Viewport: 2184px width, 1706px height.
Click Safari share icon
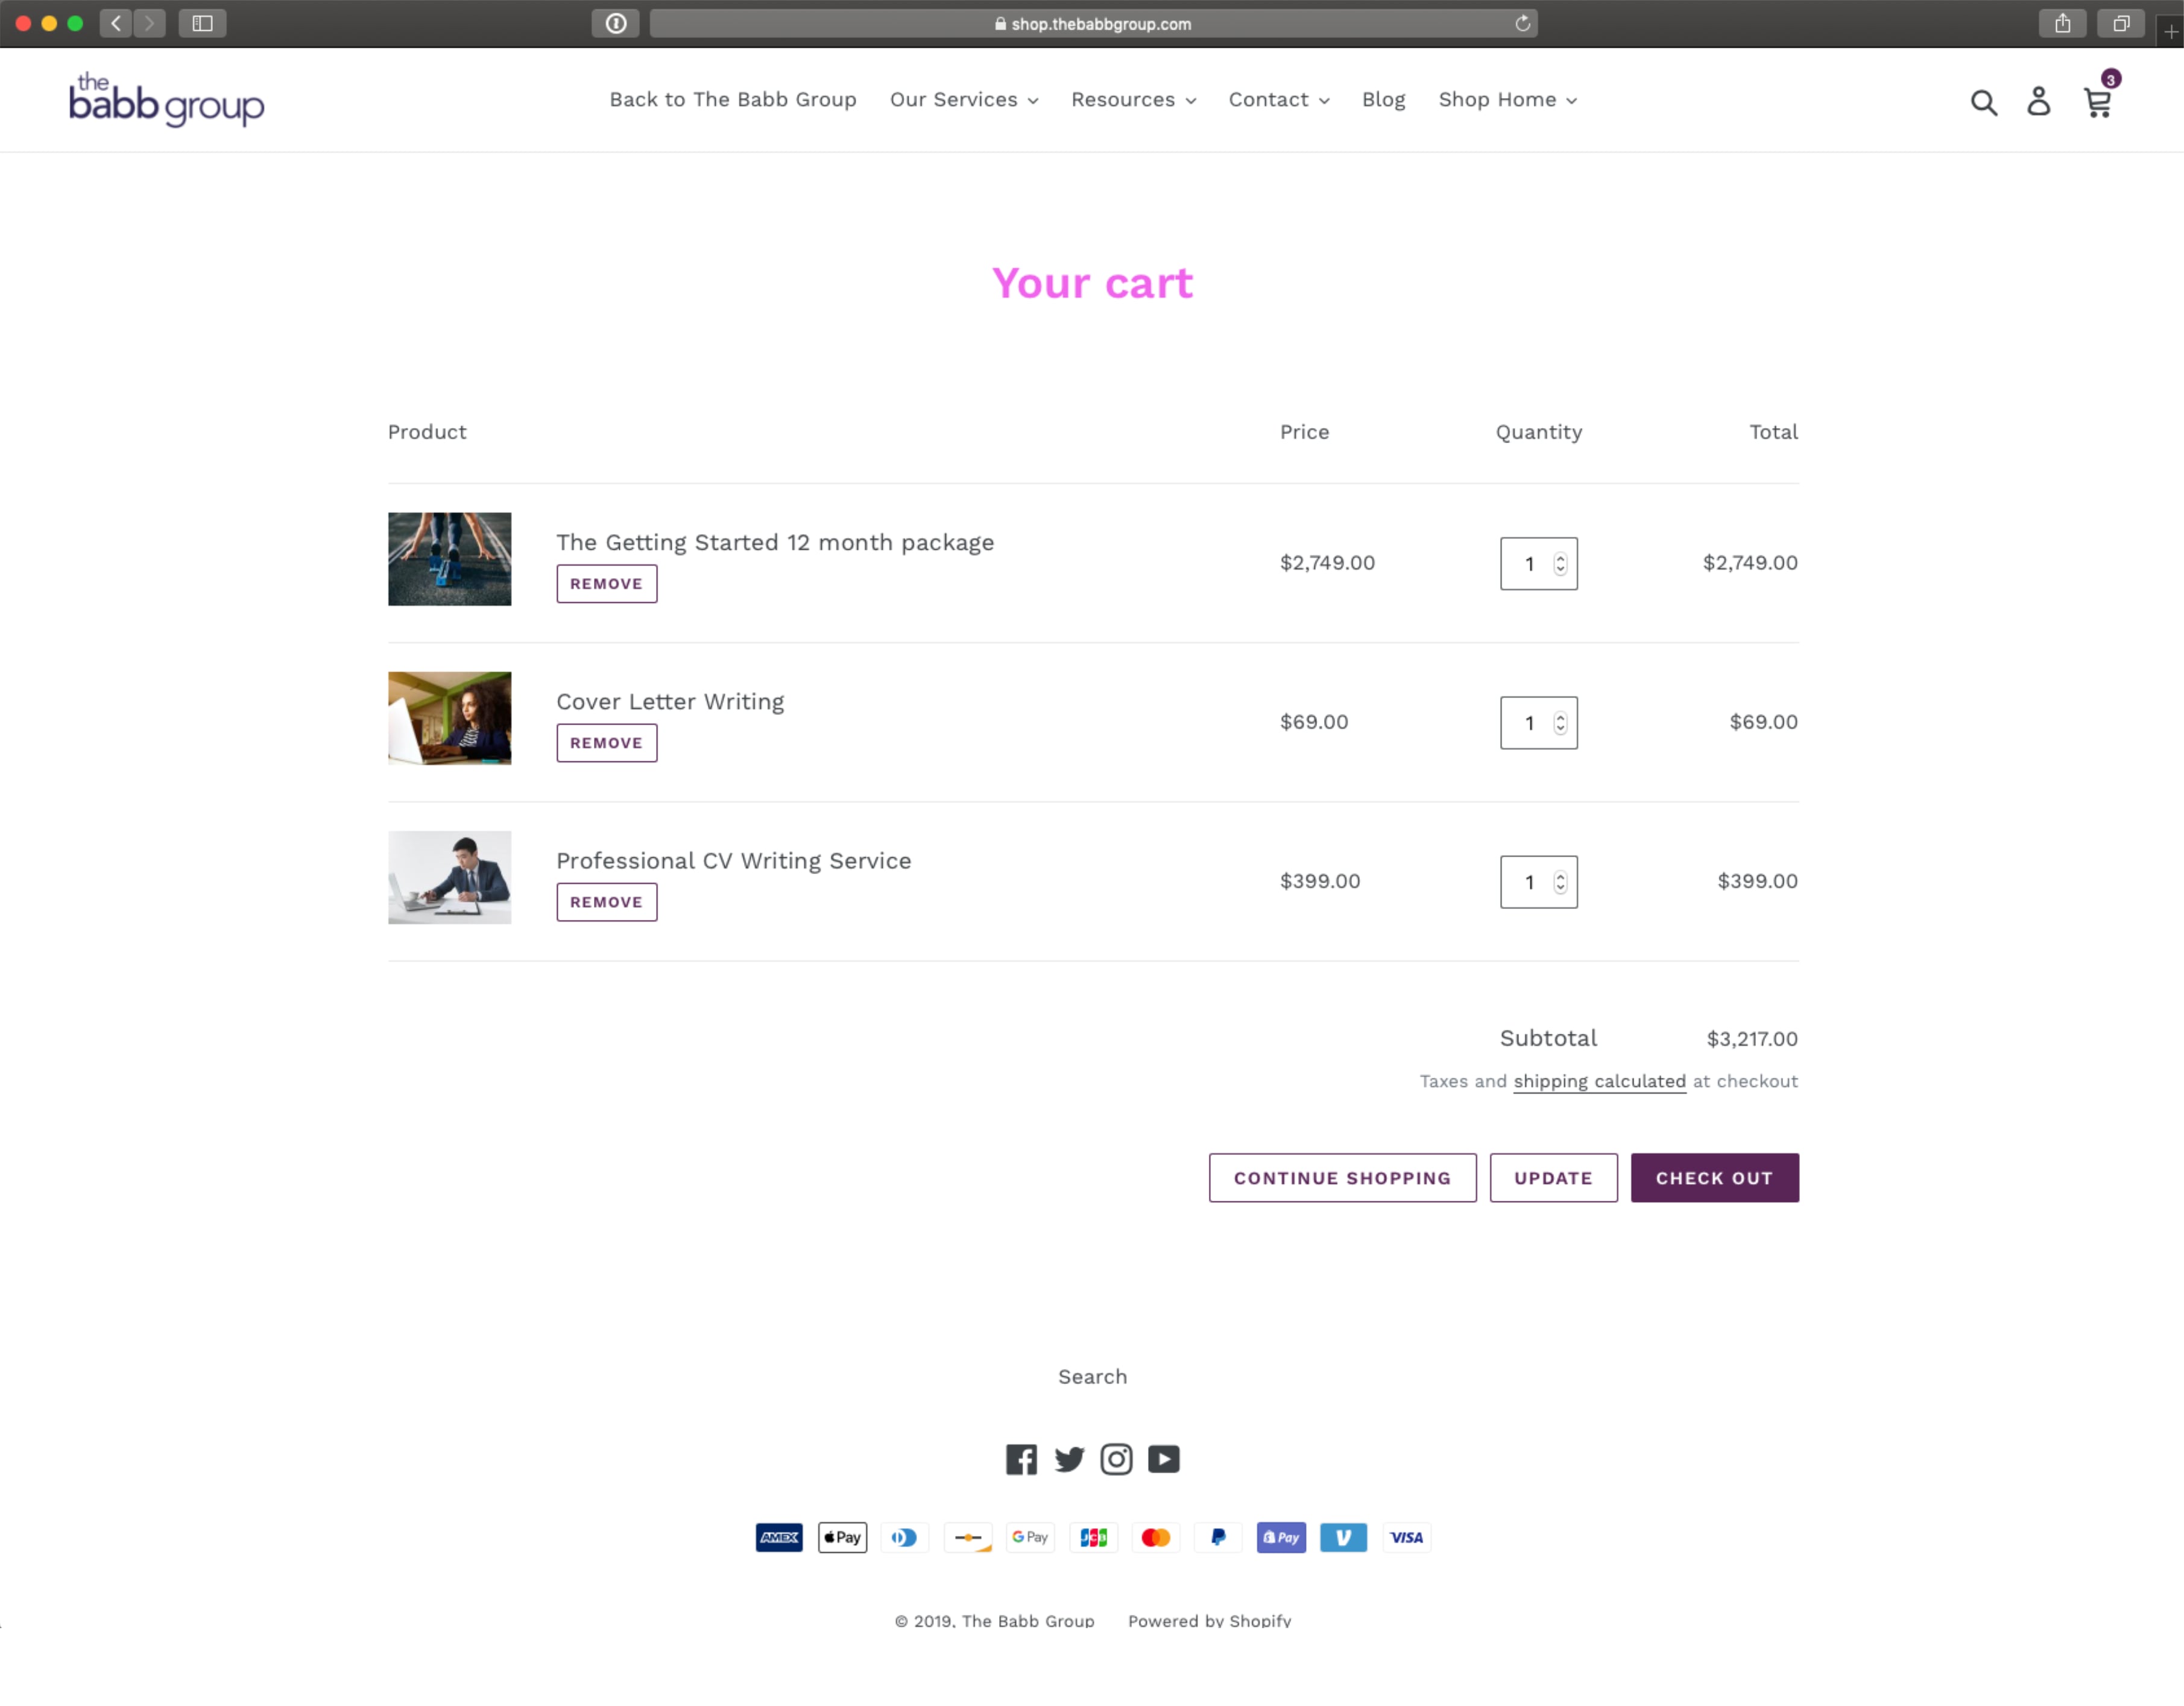pos(2062,23)
